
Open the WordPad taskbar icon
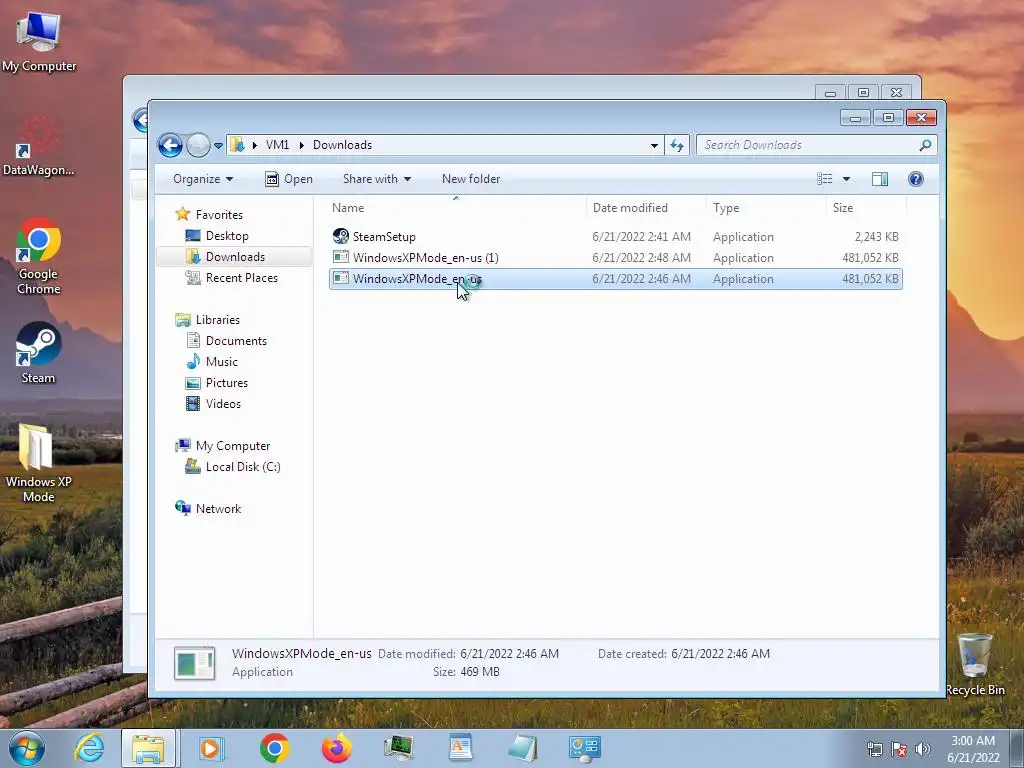(x=460, y=748)
